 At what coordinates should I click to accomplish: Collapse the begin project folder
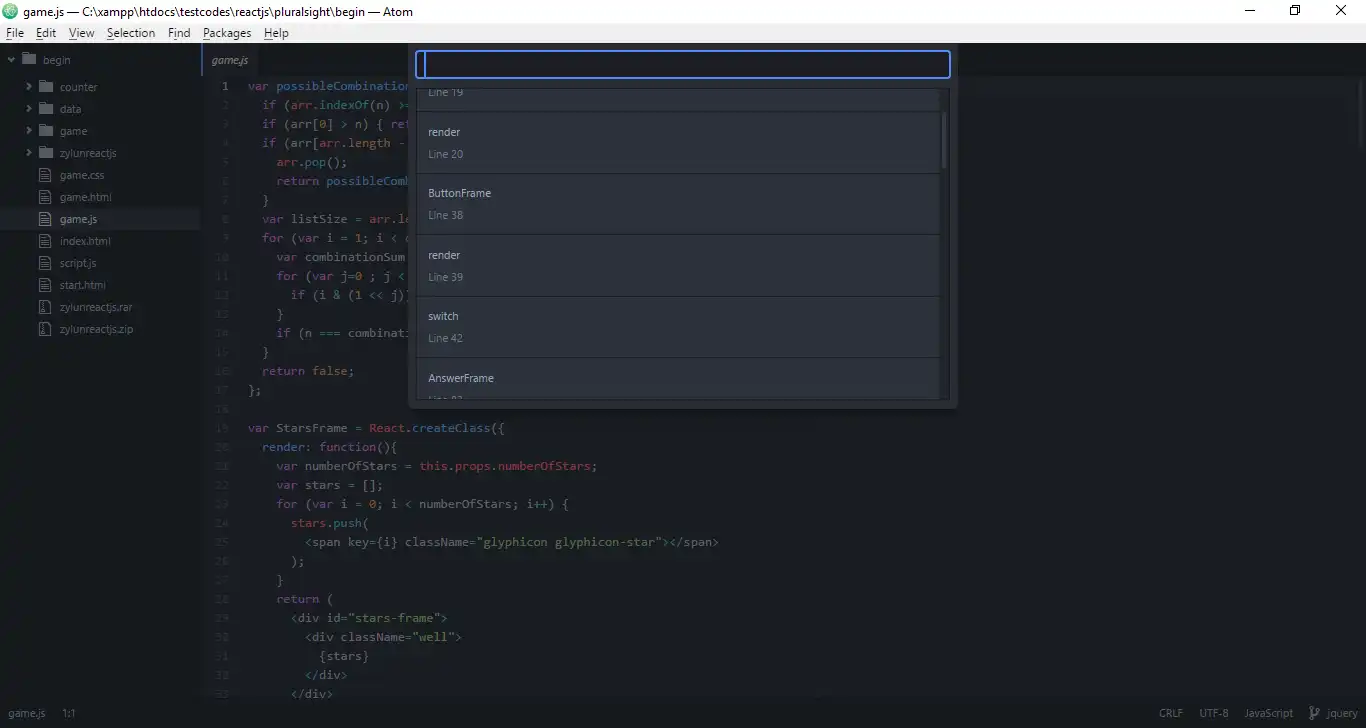click(x=10, y=59)
